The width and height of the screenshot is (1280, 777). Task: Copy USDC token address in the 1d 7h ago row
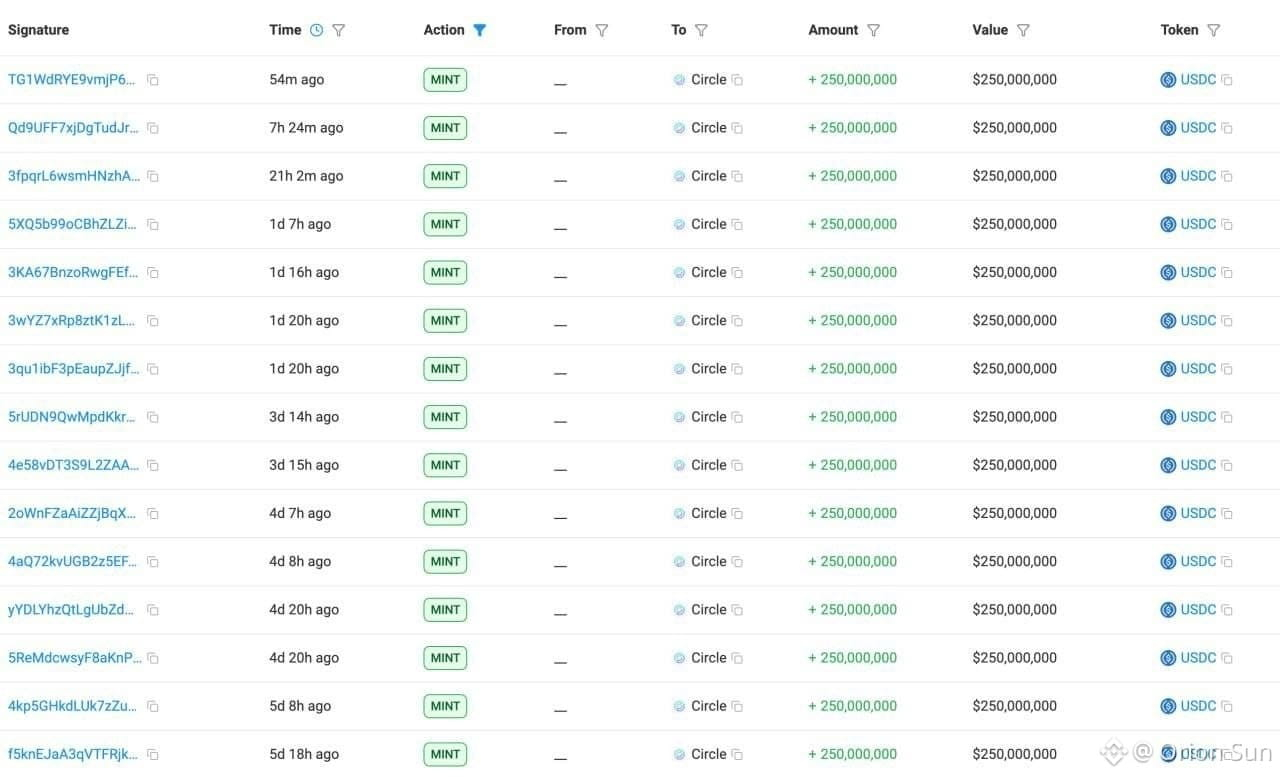tap(1227, 225)
